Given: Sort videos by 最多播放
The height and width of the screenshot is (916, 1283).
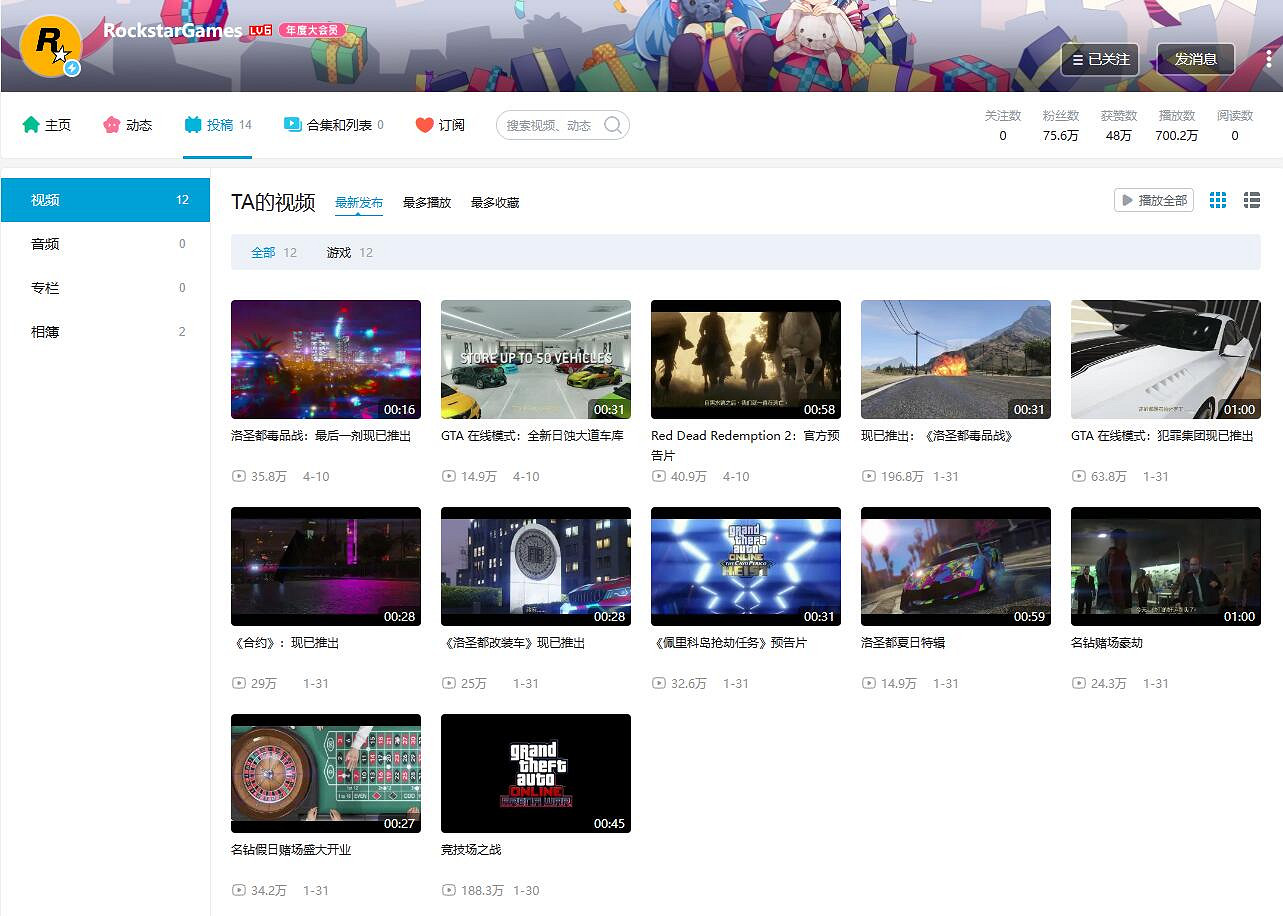Looking at the screenshot, I should pyautogui.click(x=426, y=202).
